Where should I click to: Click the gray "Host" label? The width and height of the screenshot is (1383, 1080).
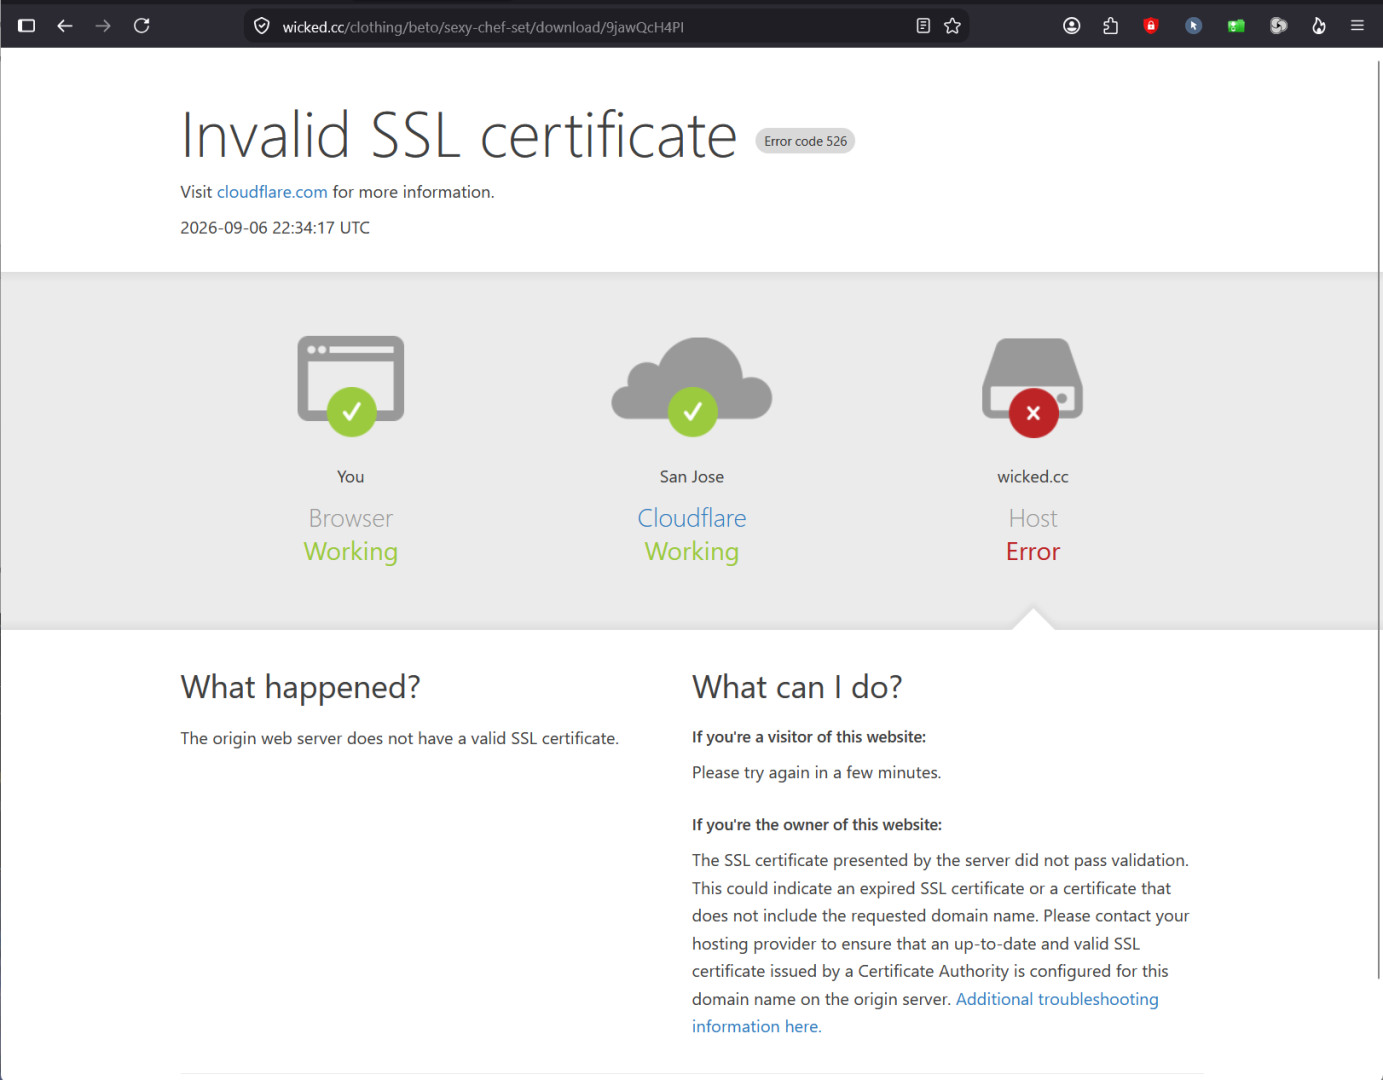click(1033, 518)
